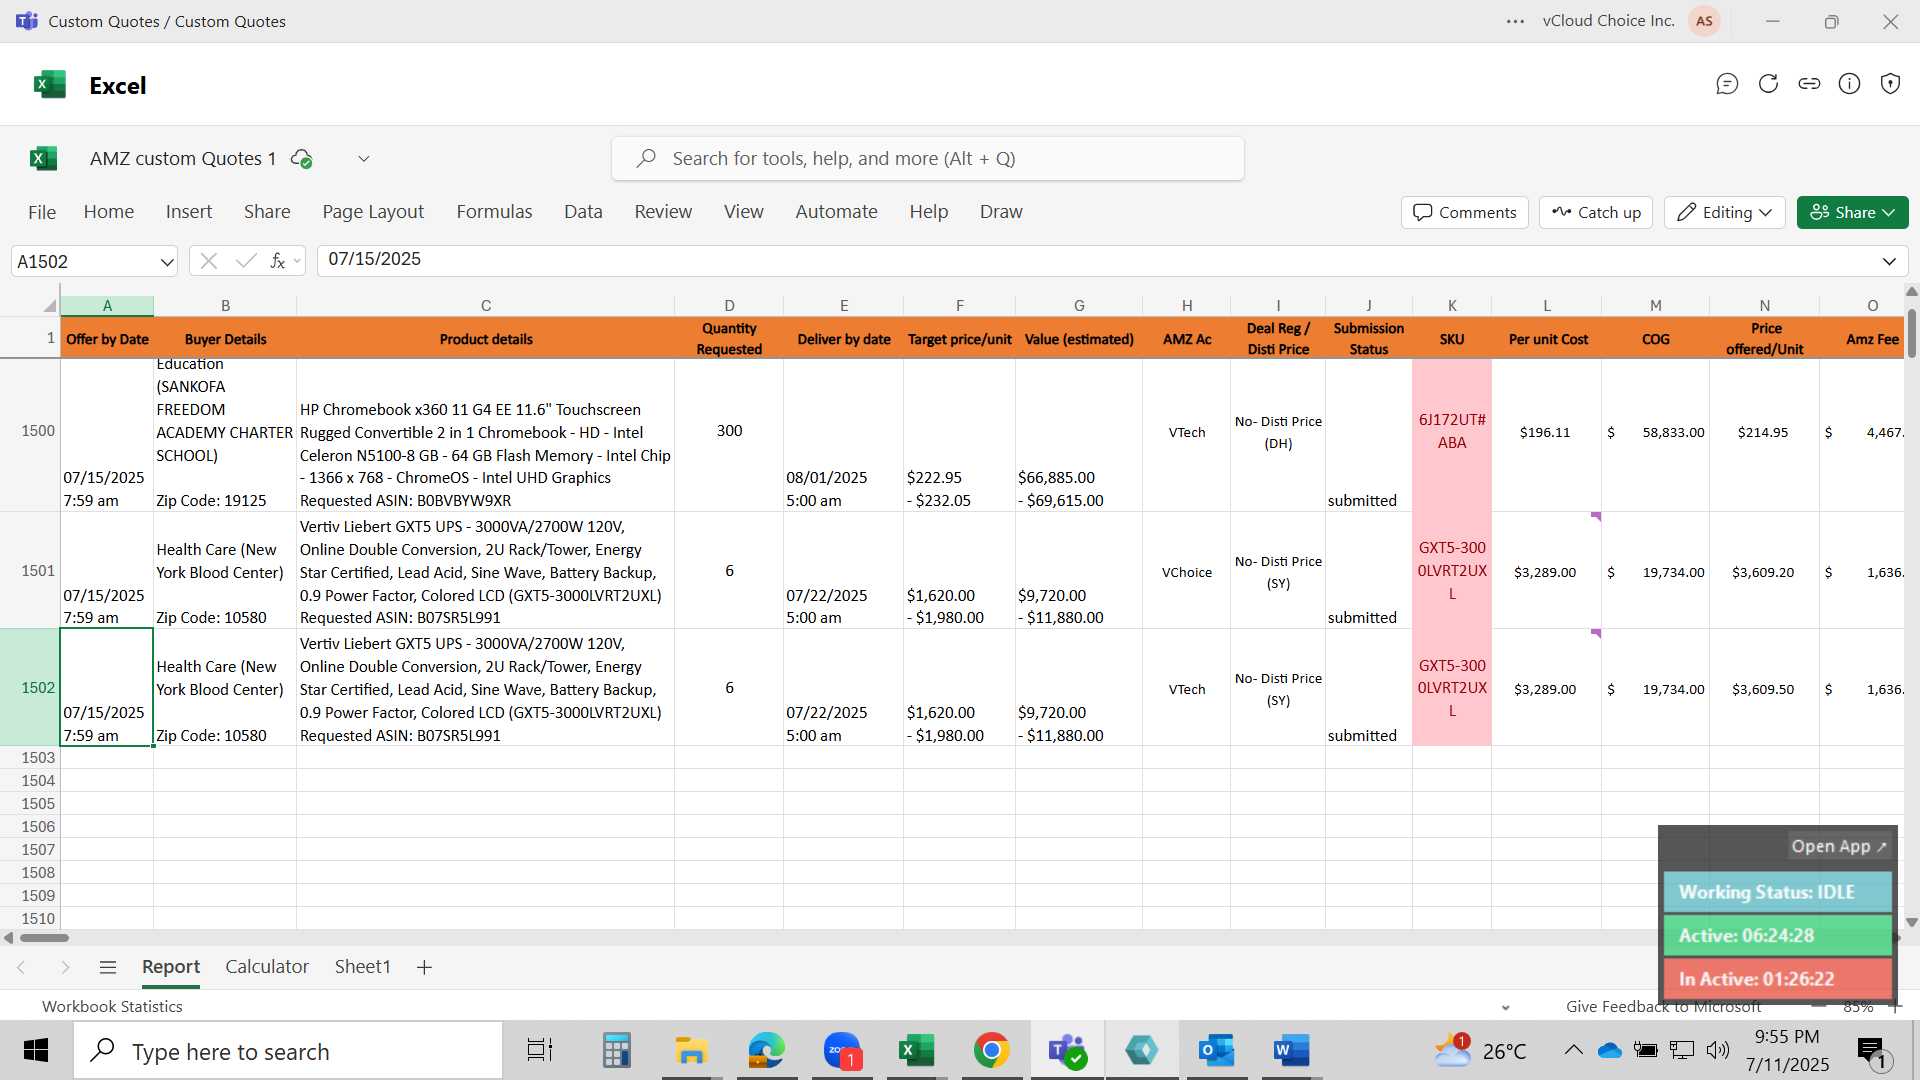Click Workbook Statistics in status bar
Image resolution: width=1920 pixels, height=1080 pixels.
[112, 1007]
